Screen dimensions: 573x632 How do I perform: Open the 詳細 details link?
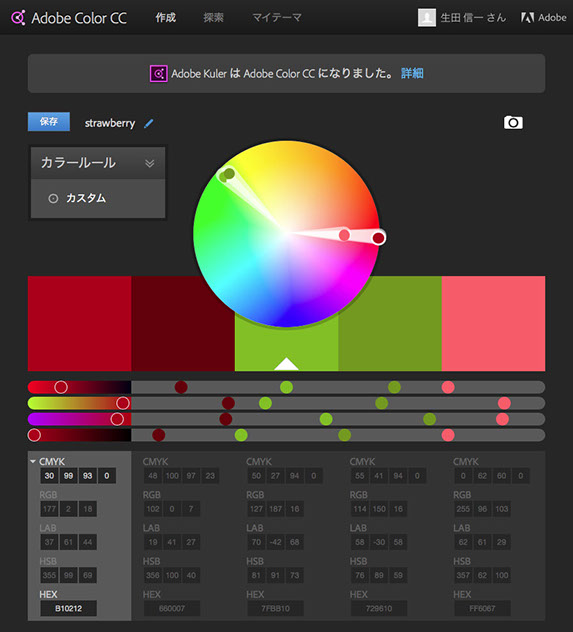pos(412,73)
